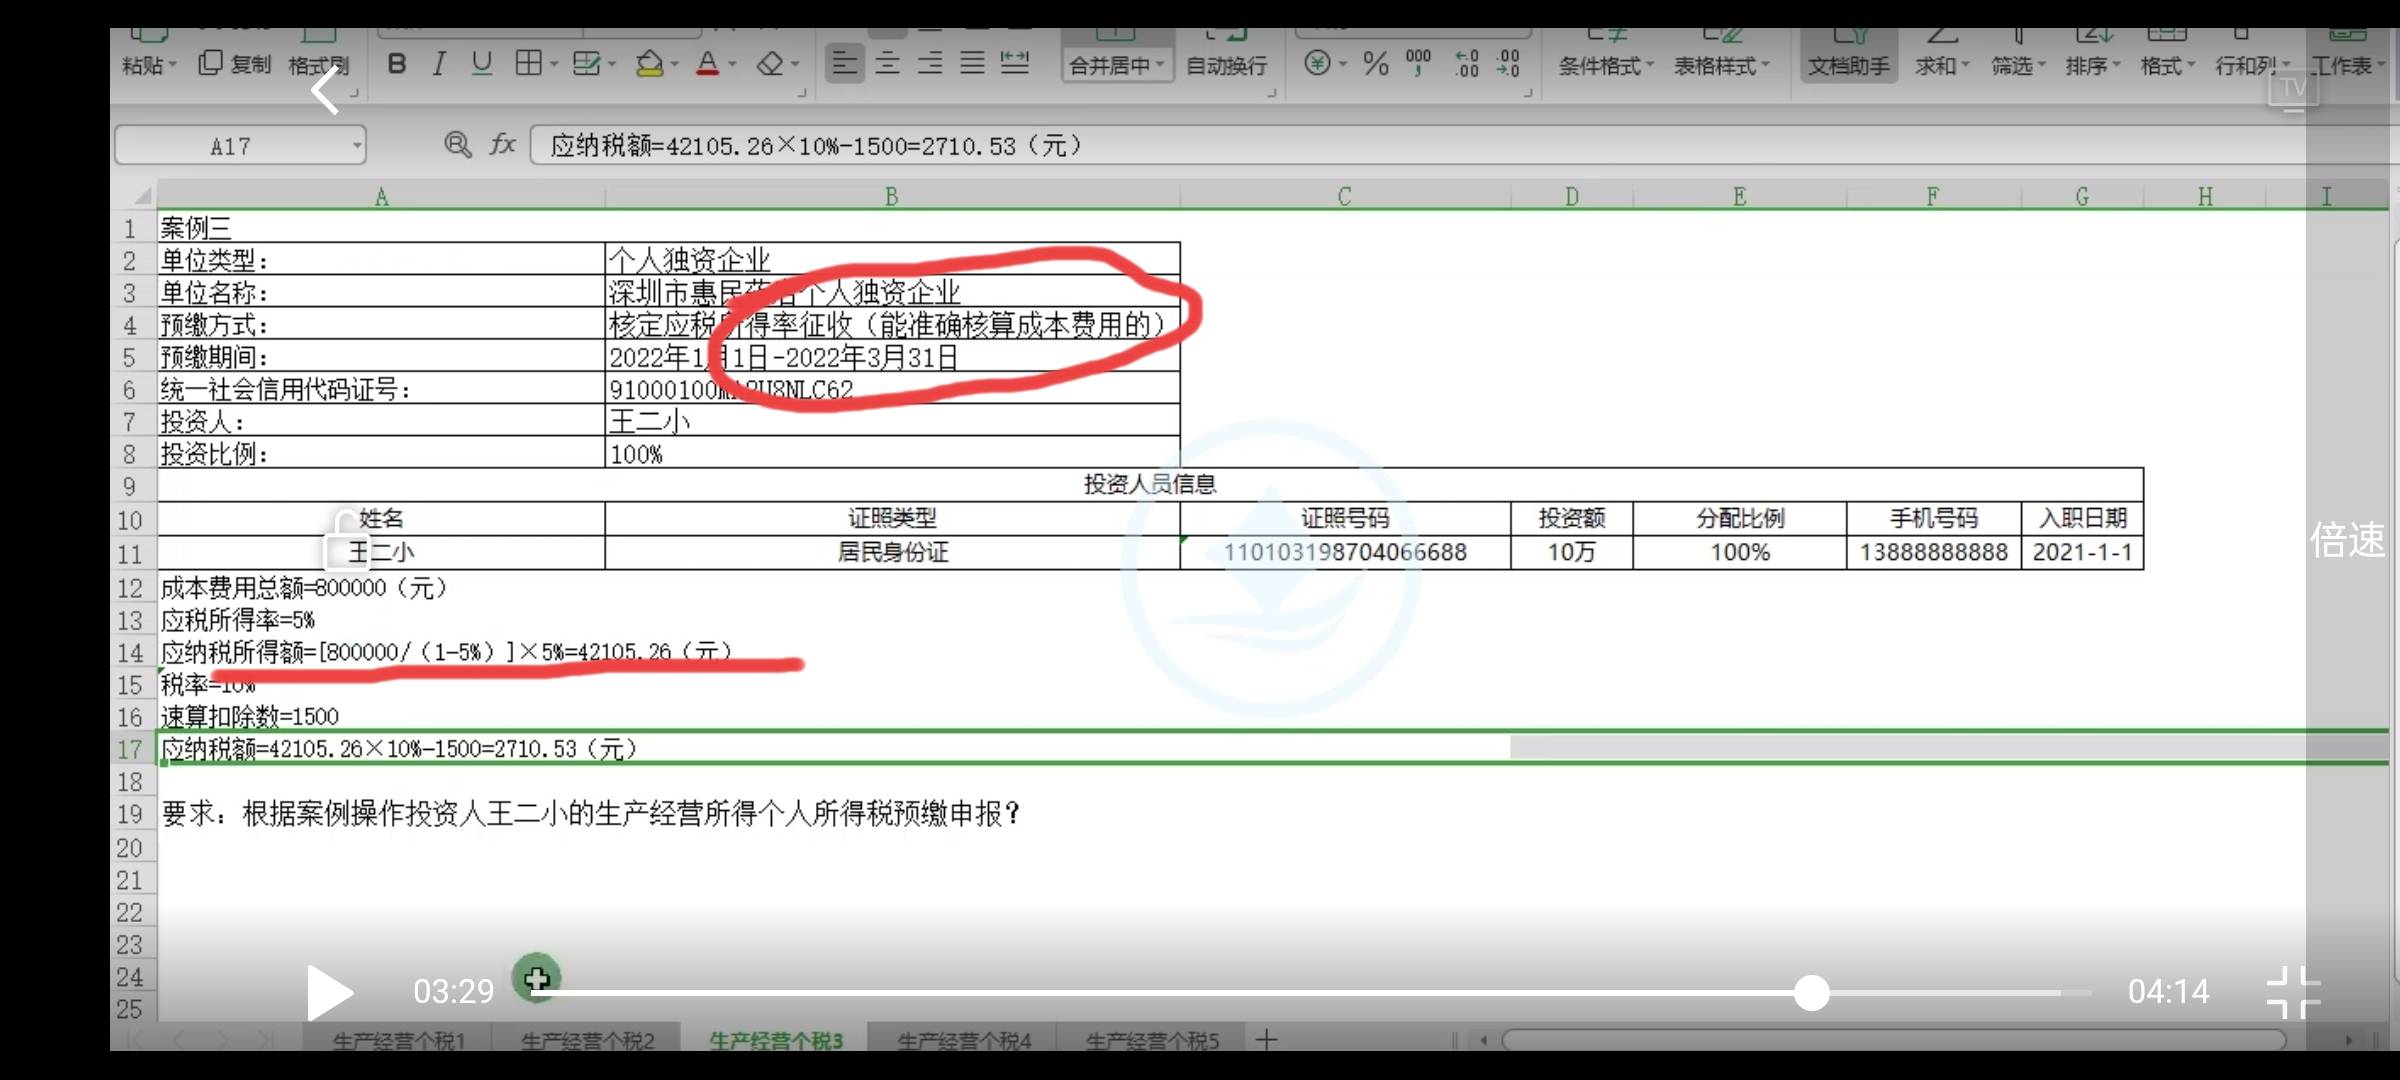Switch to sheet tab 生产经营个税5
Screen dimensions: 2400x1080
[x=1152, y=1040]
